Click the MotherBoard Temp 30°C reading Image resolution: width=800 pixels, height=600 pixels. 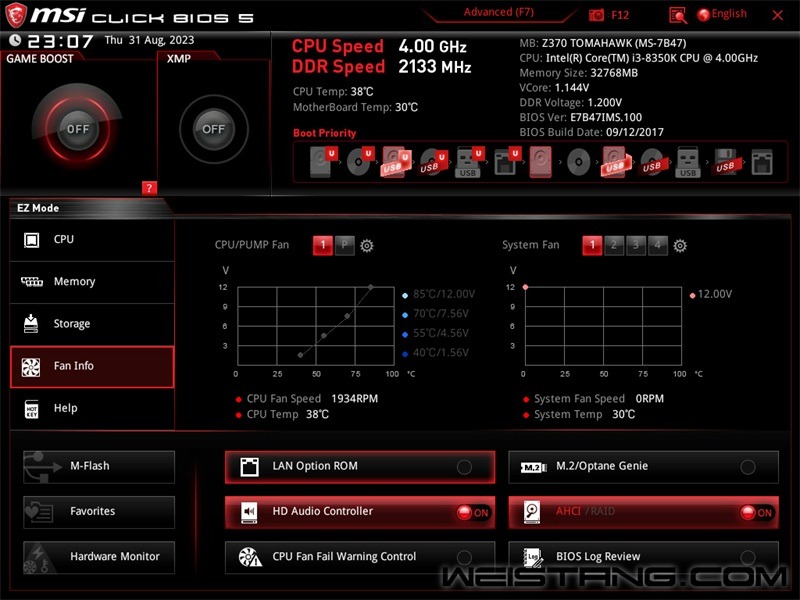pyautogui.click(x=355, y=108)
